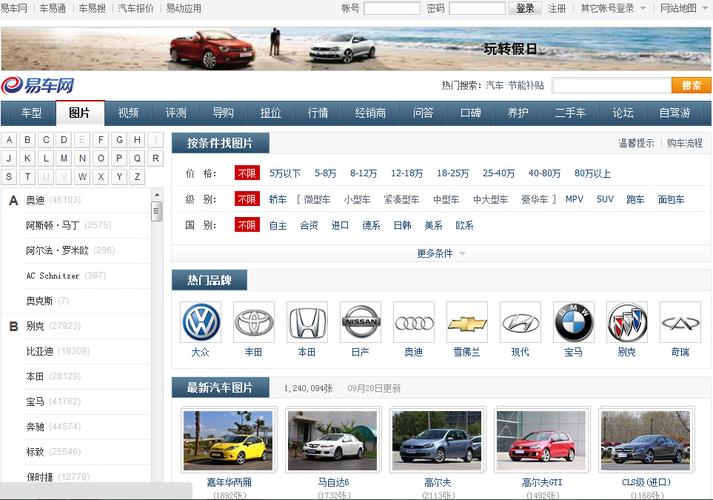Select the 不限 option for 级别
Image resolution: width=713 pixels, height=500 pixels.
(x=247, y=199)
